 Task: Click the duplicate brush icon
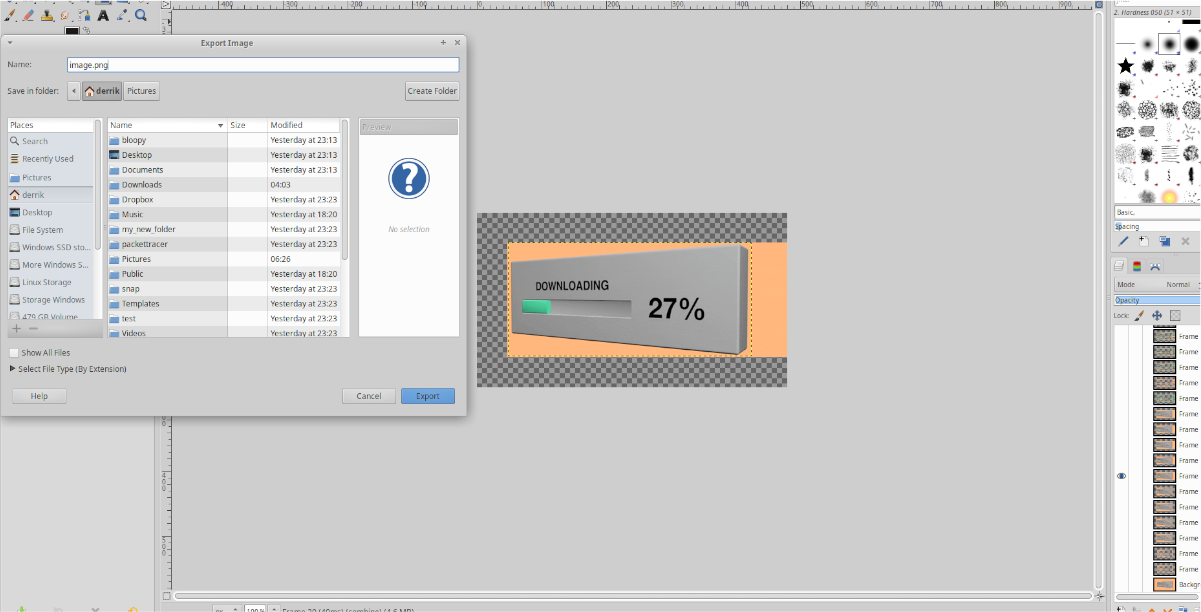[x=1165, y=241]
